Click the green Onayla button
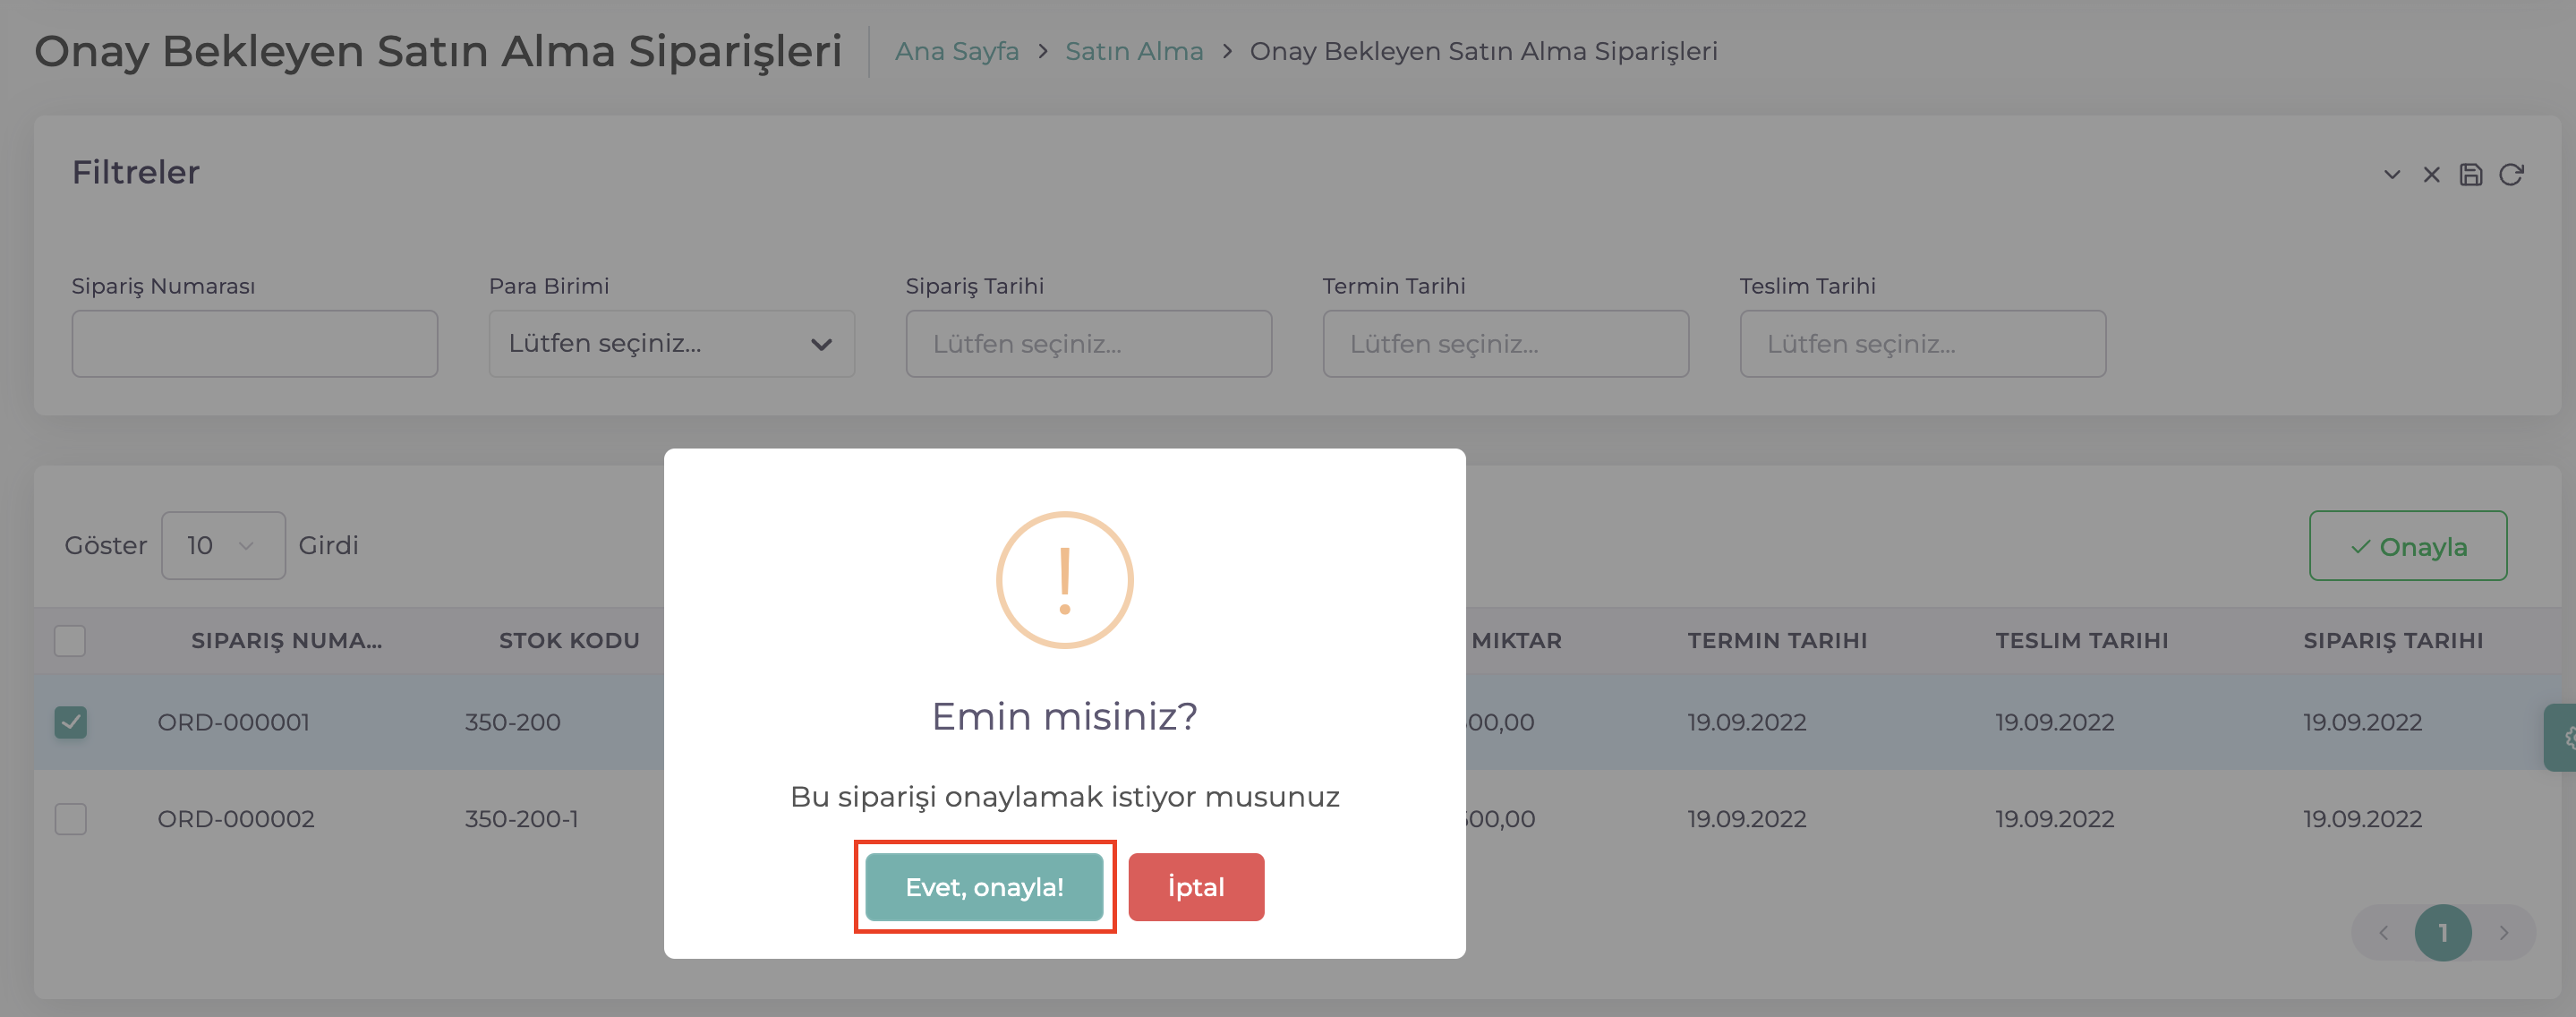Image resolution: width=2576 pixels, height=1017 pixels. pyautogui.click(x=2407, y=546)
